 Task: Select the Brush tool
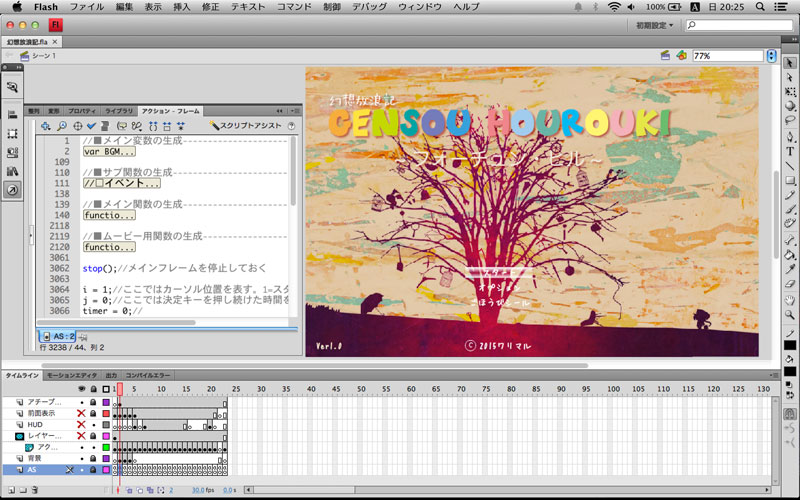coord(790,209)
